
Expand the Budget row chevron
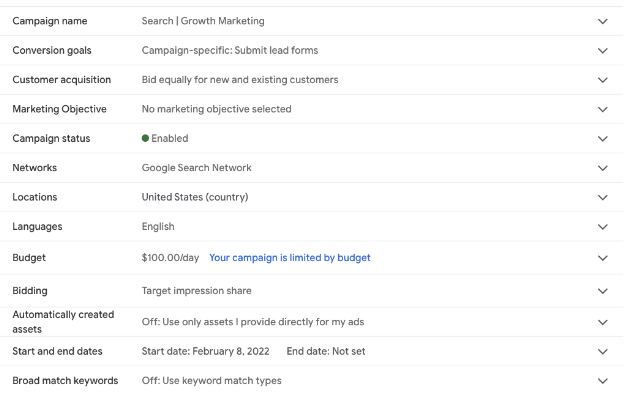click(602, 258)
